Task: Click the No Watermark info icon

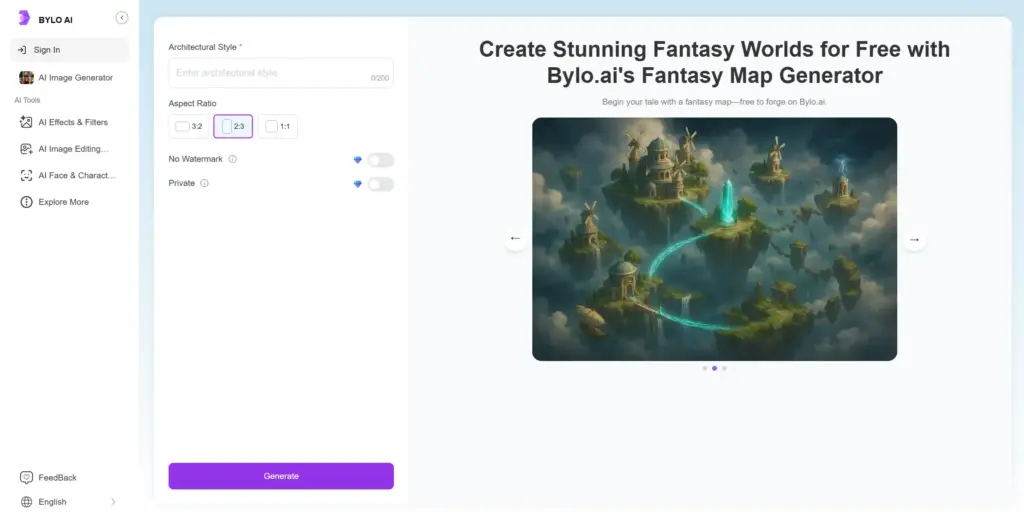Action: pyautogui.click(x=232, y=159)
